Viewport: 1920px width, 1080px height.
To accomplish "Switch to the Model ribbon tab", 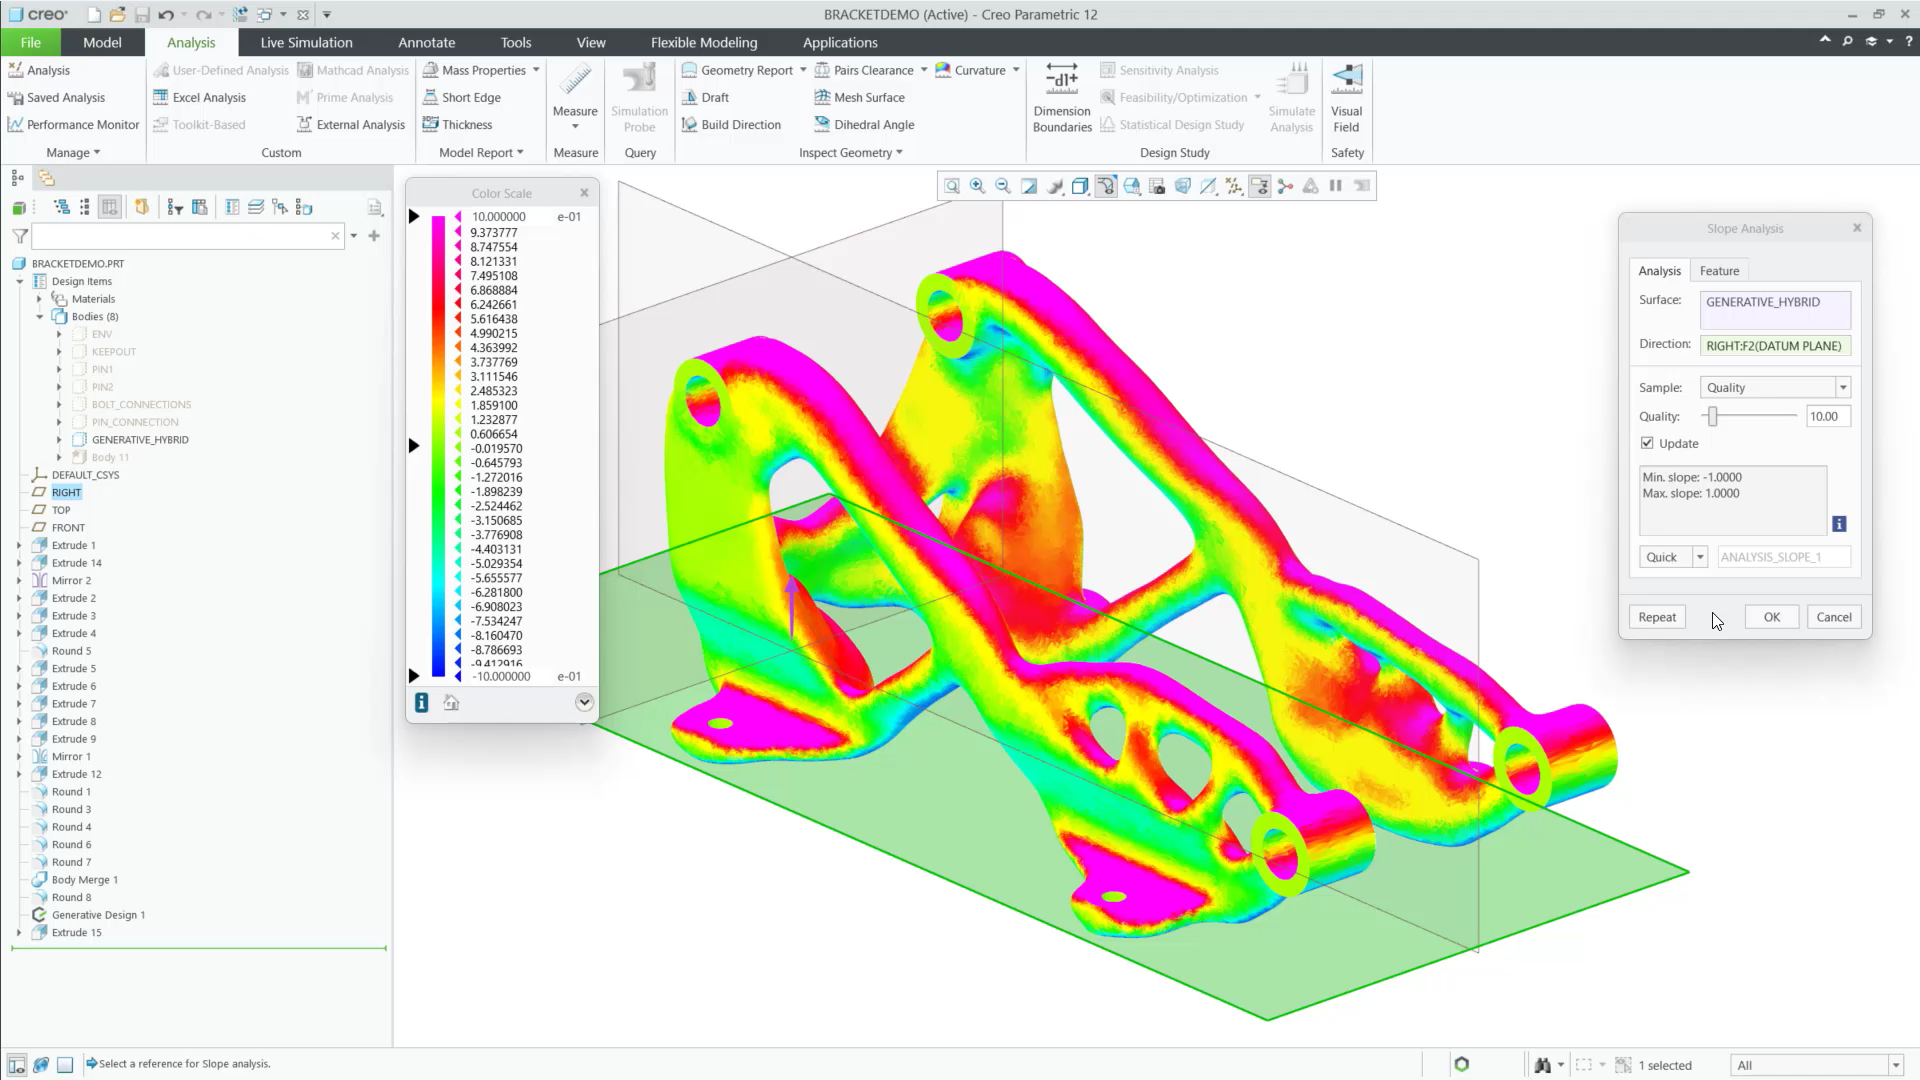I will 102,42.
